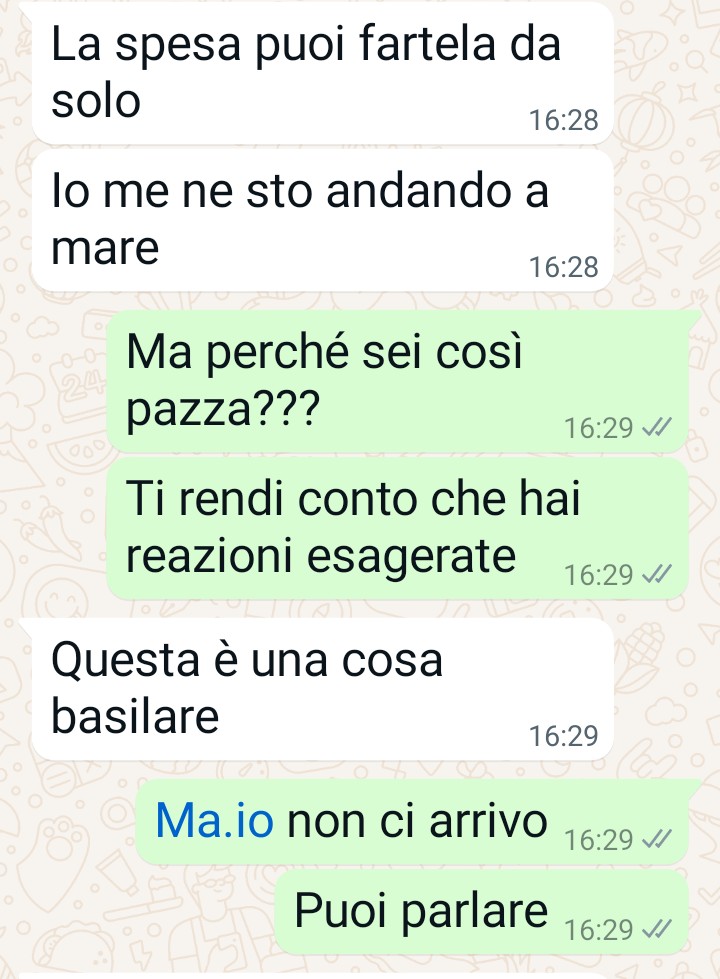Select the "Ma perché sei così pazza???" message
The height and width of the screenshot is (979, 720).
click(398, 381)
